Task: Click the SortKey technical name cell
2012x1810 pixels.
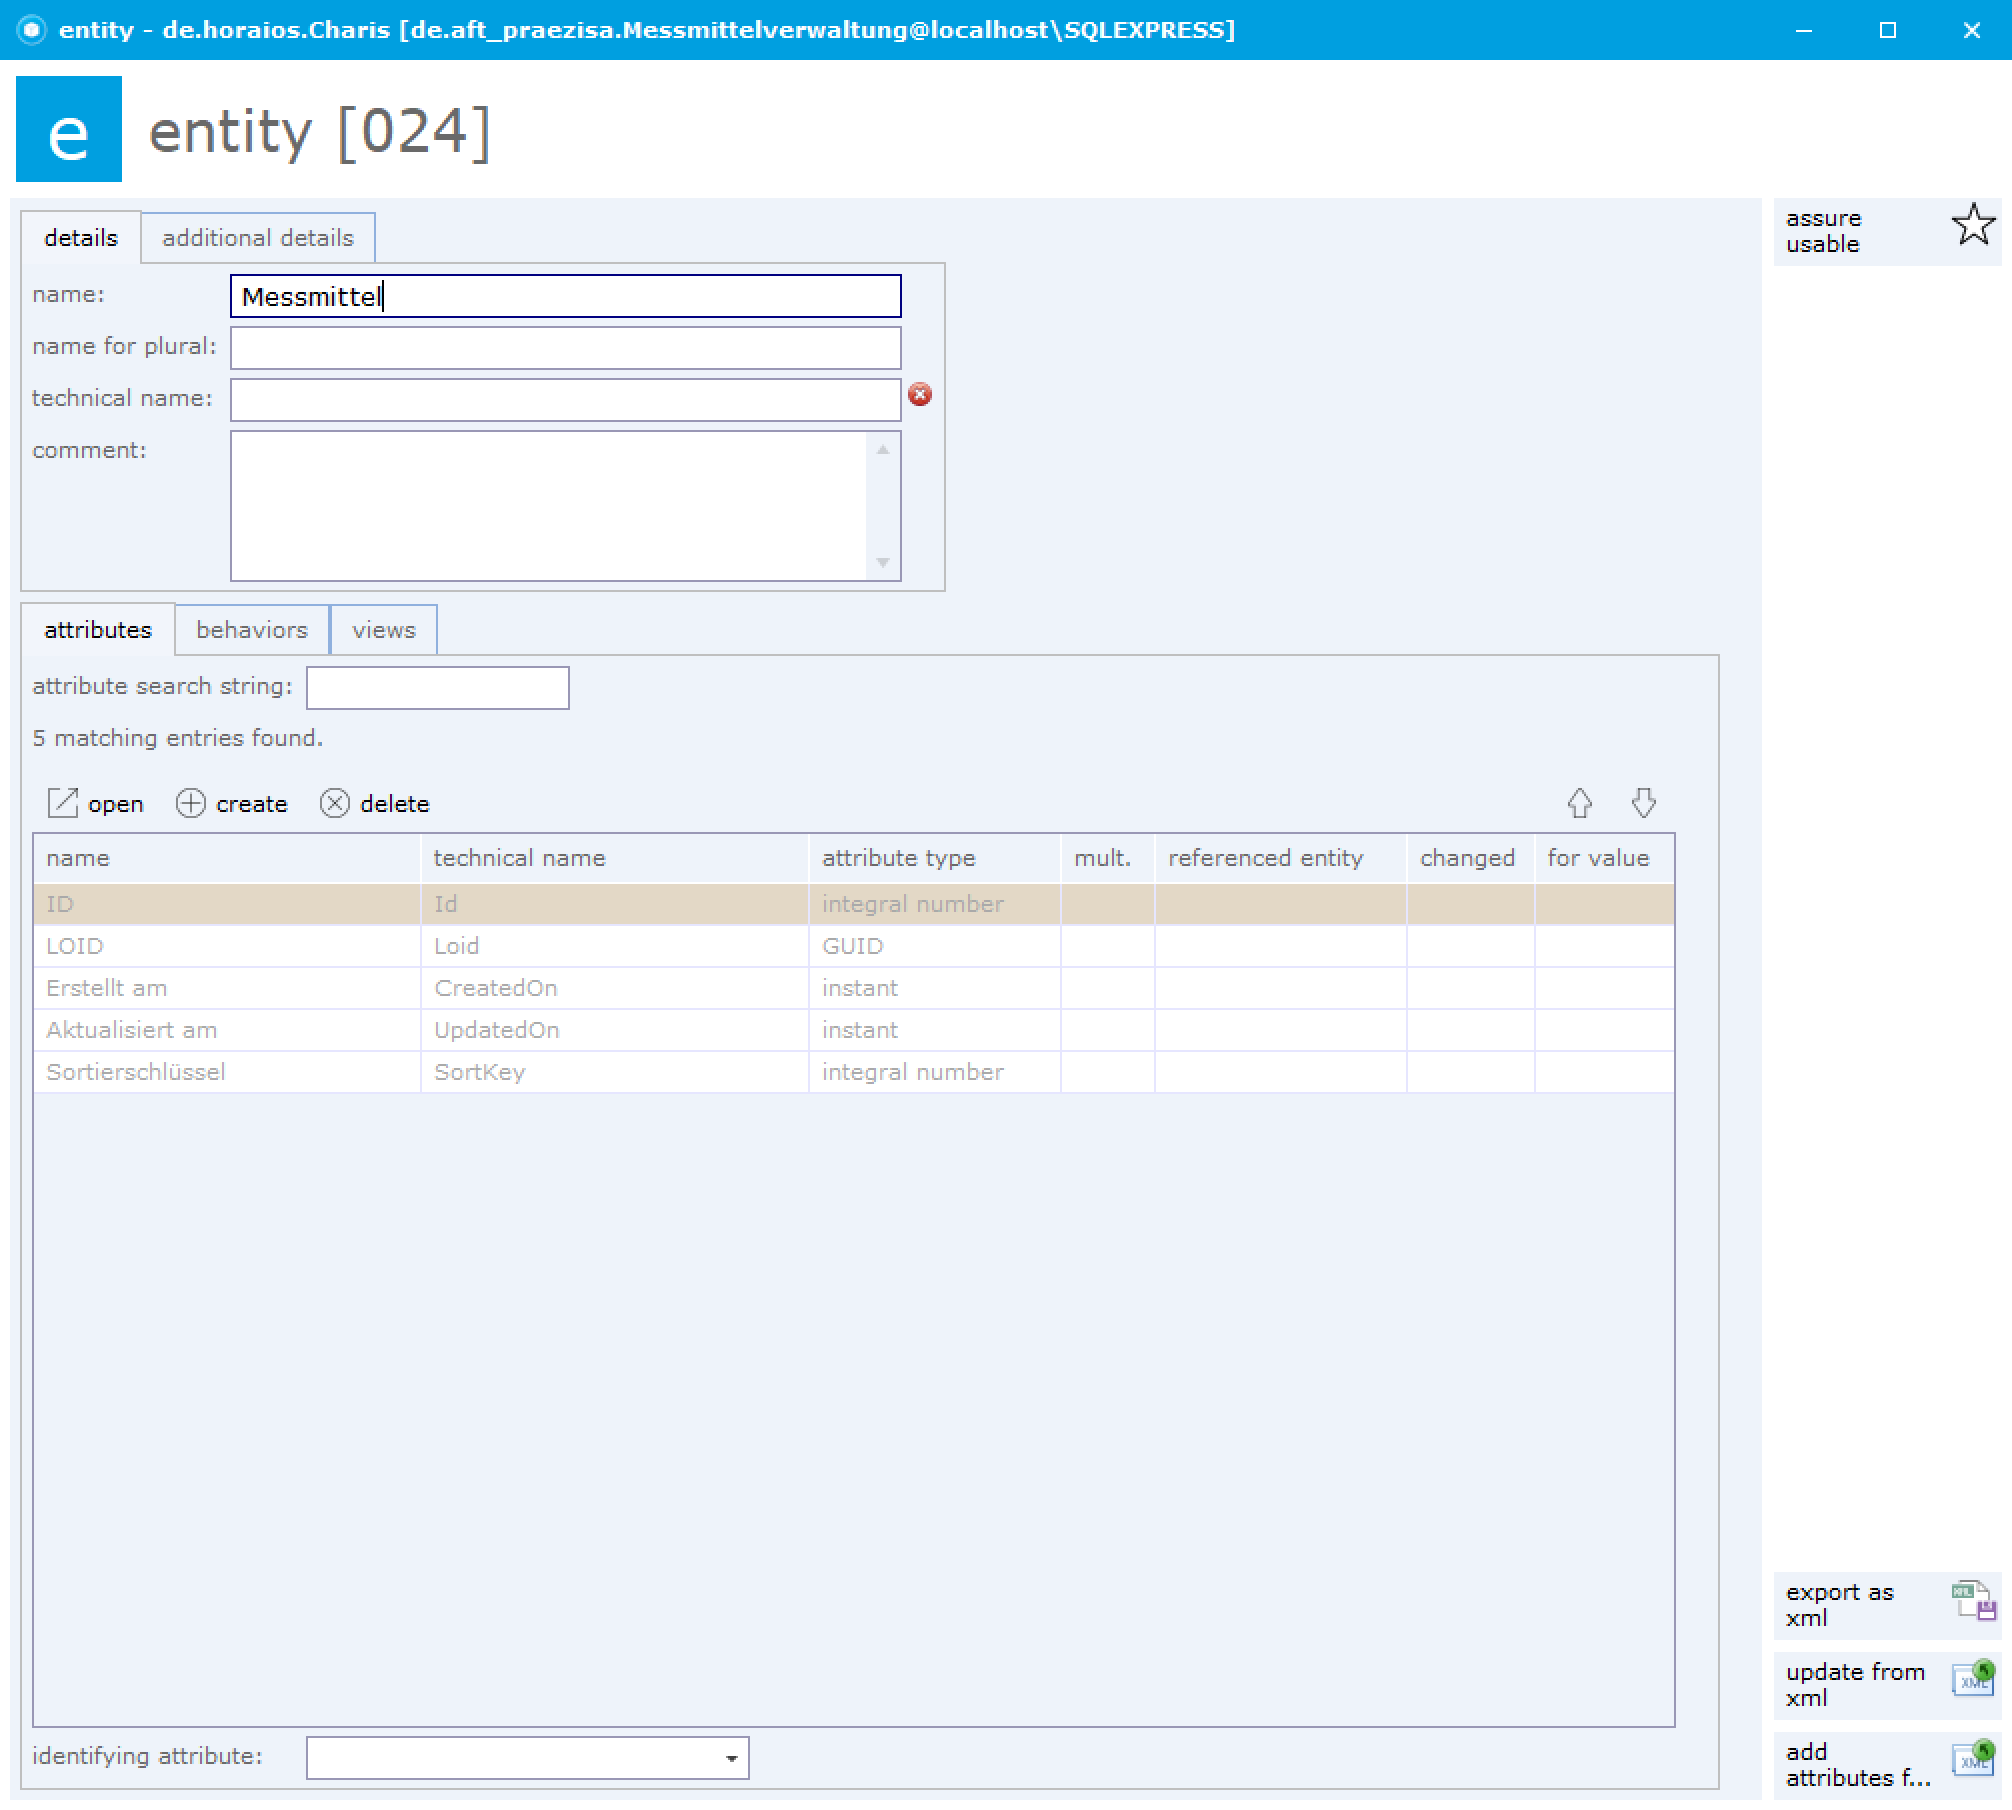Action: coord(615,1072)
